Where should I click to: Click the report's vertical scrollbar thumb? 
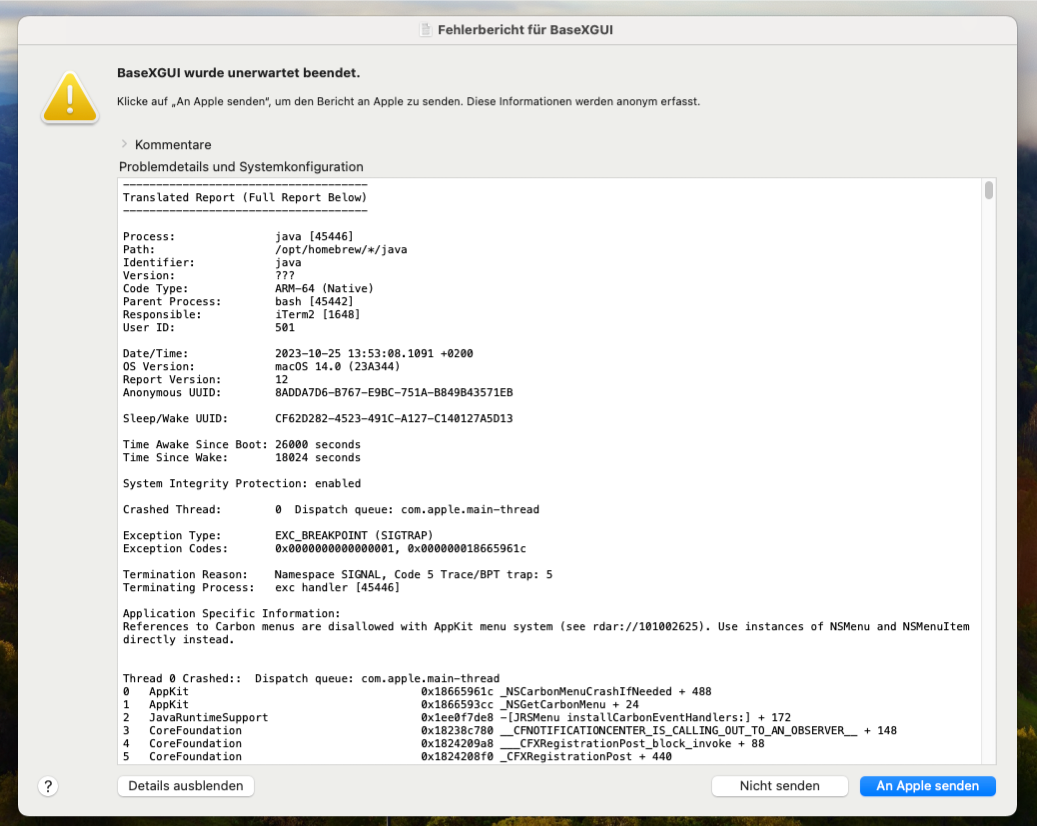click(x=989, y=190)
